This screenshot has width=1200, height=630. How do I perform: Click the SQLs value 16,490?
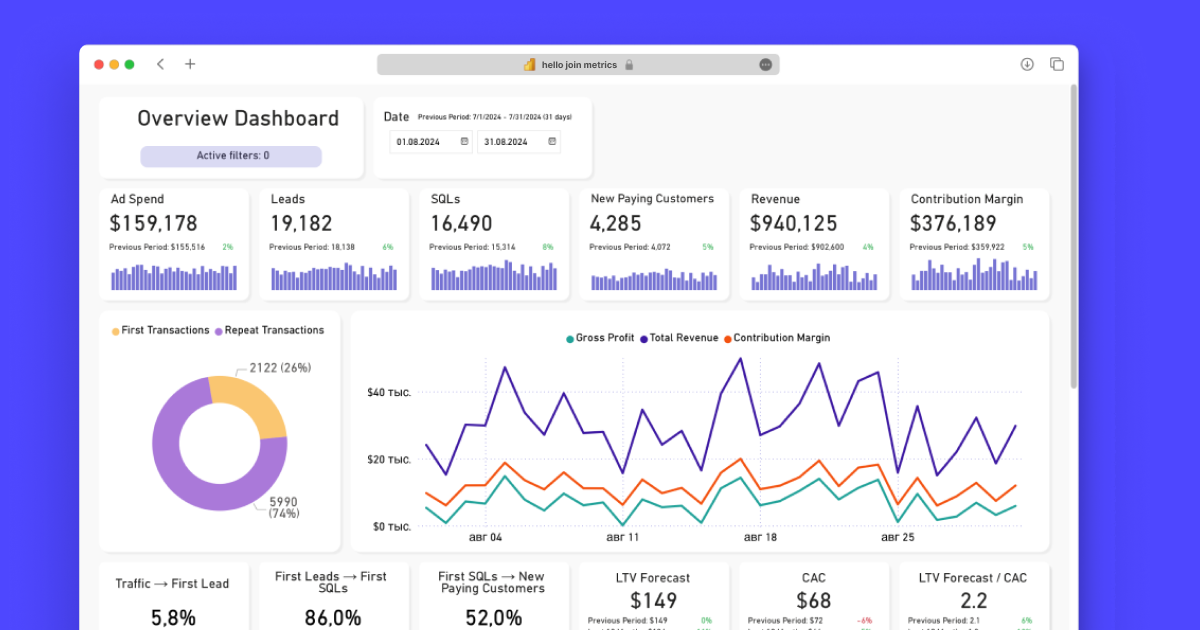pos(461,223)
